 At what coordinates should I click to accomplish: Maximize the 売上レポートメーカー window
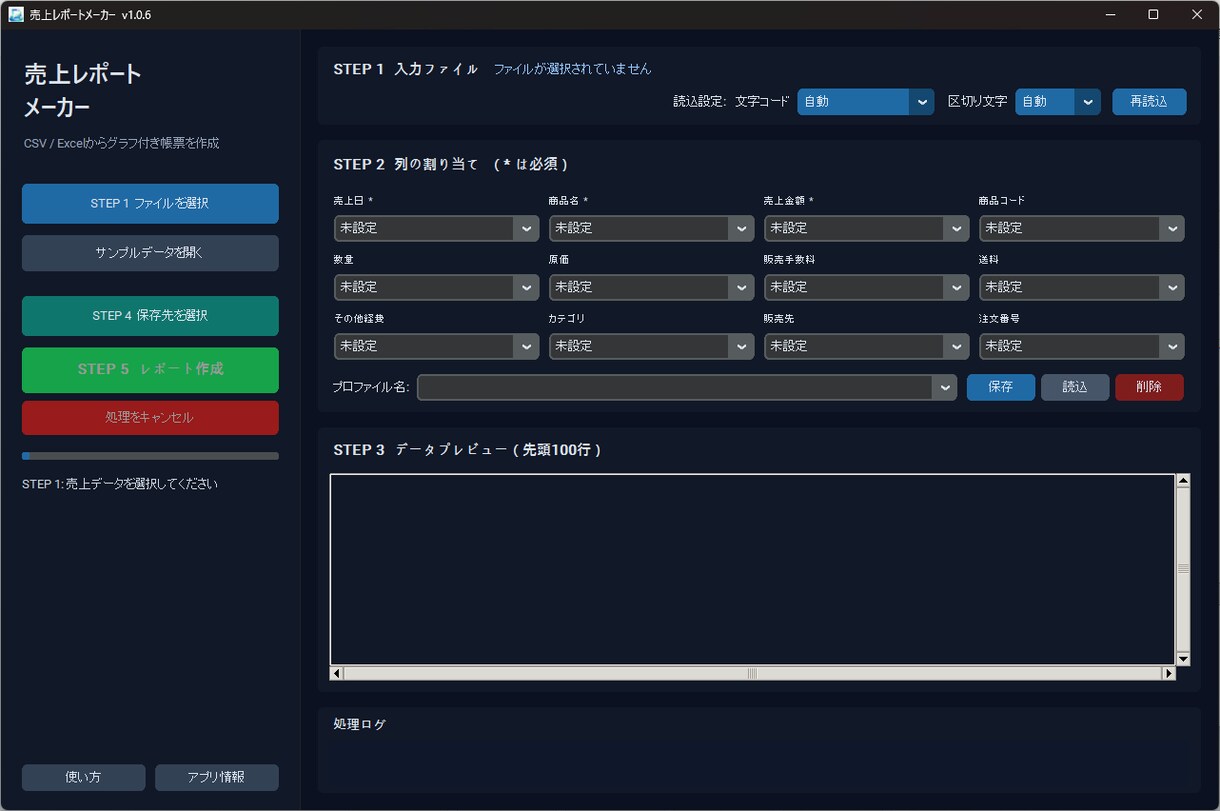click(1153, 14)
